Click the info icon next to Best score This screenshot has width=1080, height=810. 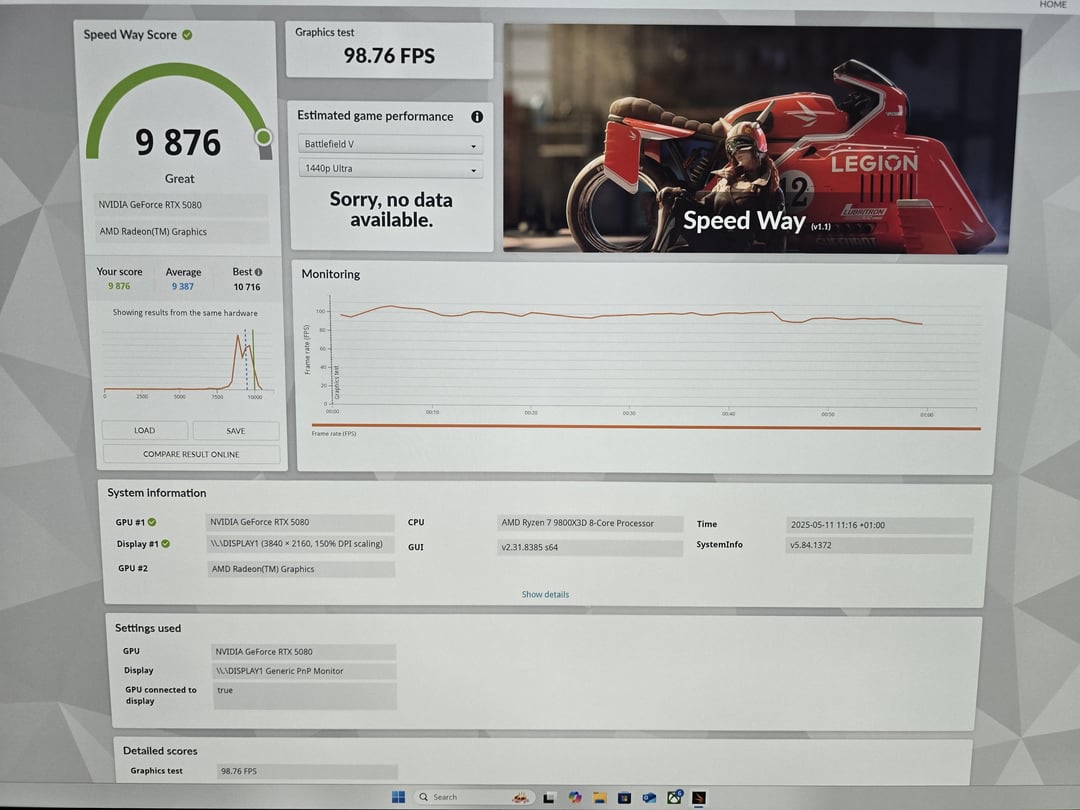tap(258, 272)
